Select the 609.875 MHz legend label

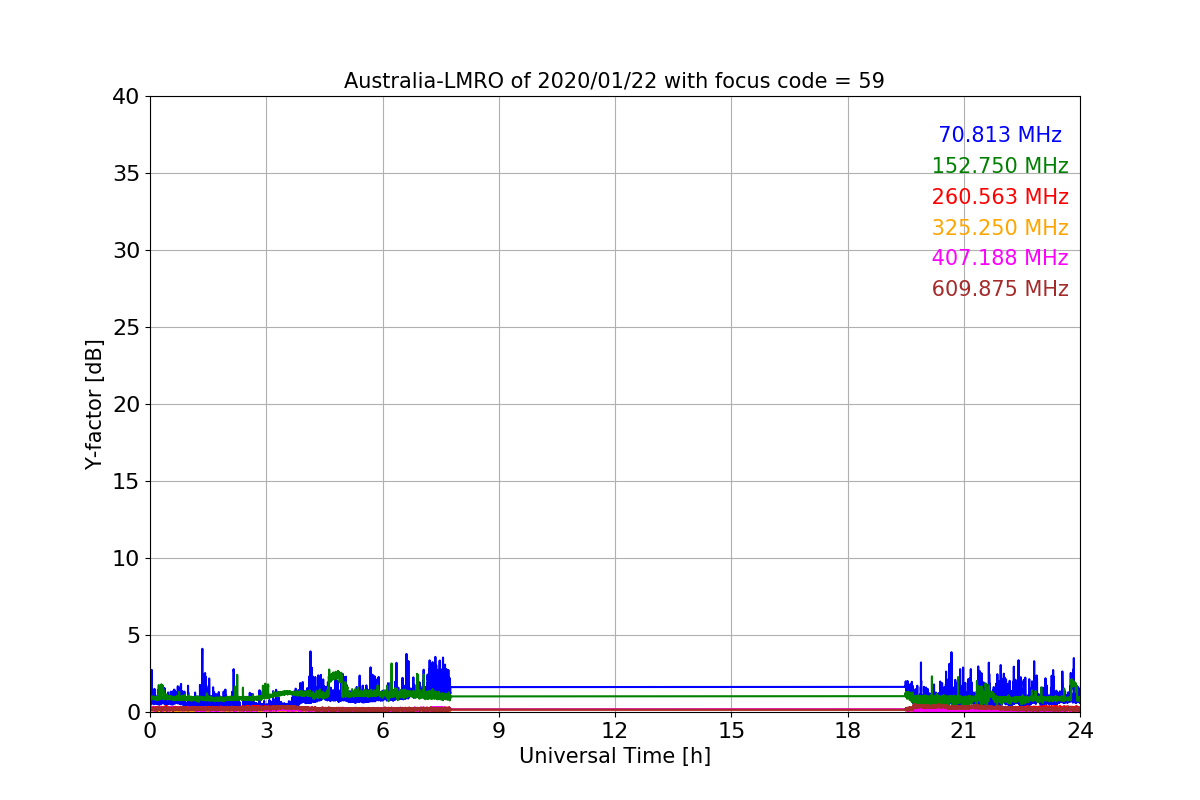(1000, 289)
